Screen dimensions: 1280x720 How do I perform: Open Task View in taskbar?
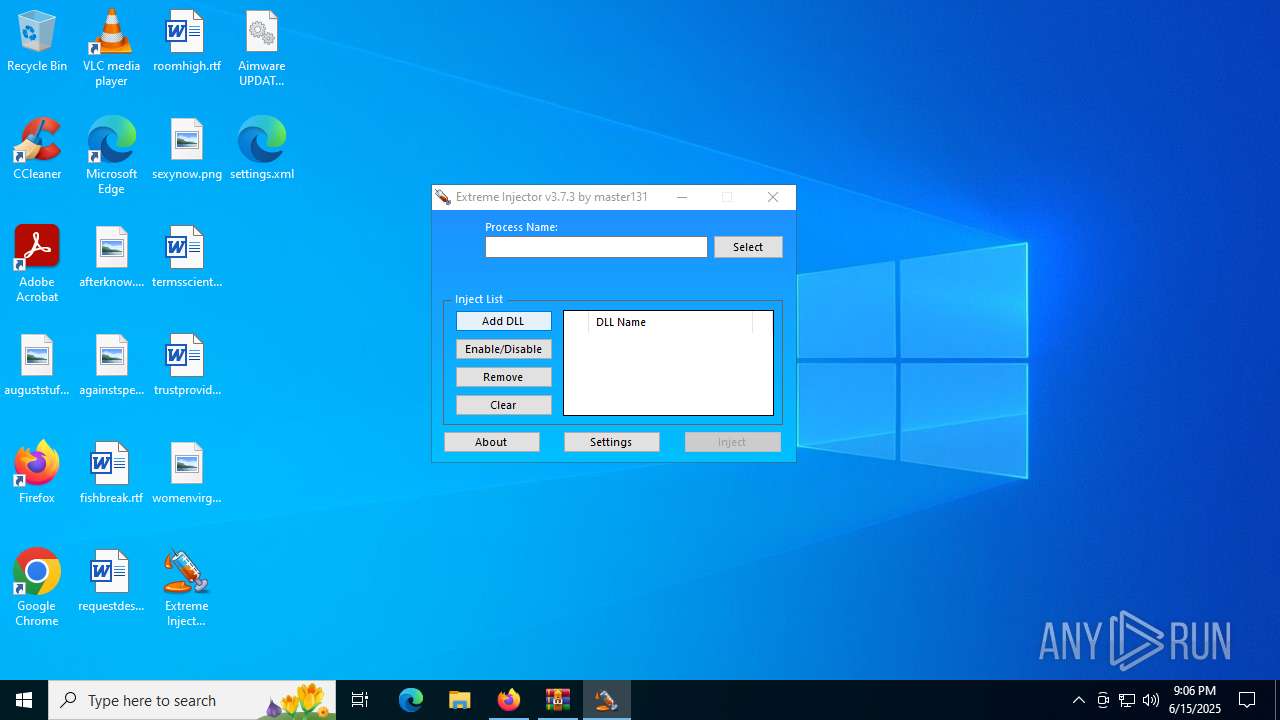click(x=360, y=700)
